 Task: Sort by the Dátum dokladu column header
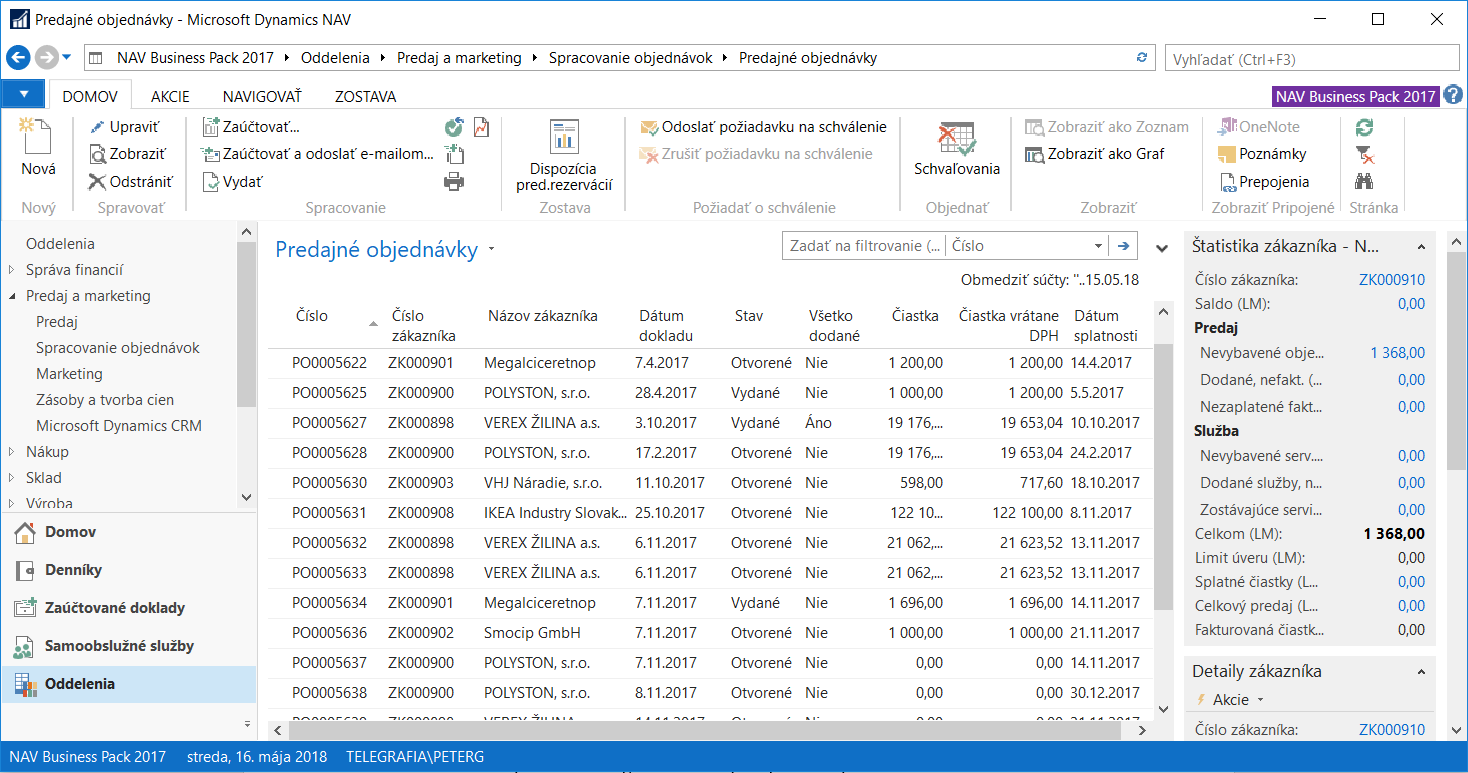(x=664, y=326)
